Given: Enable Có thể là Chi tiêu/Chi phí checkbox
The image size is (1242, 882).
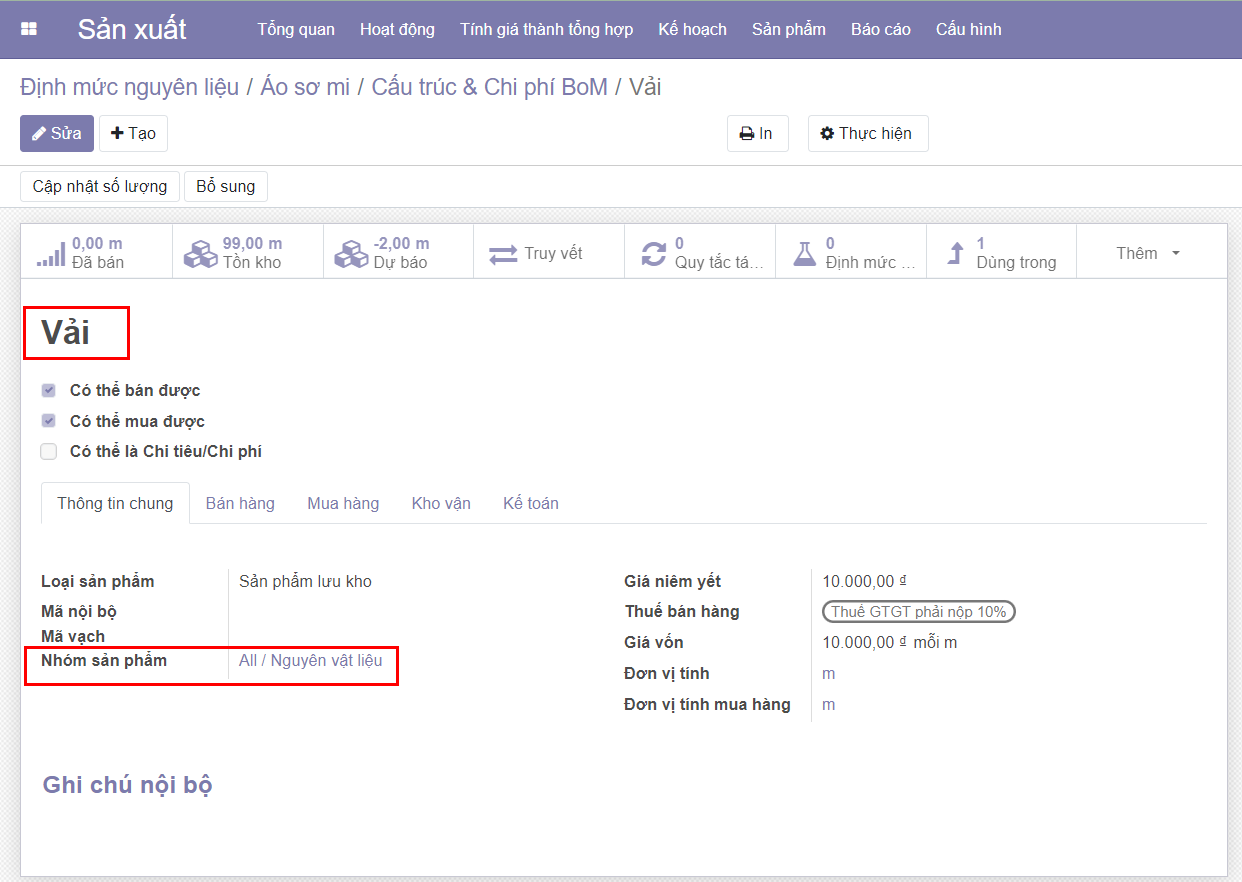Looking at the screenshot, I should click(49, 452).
